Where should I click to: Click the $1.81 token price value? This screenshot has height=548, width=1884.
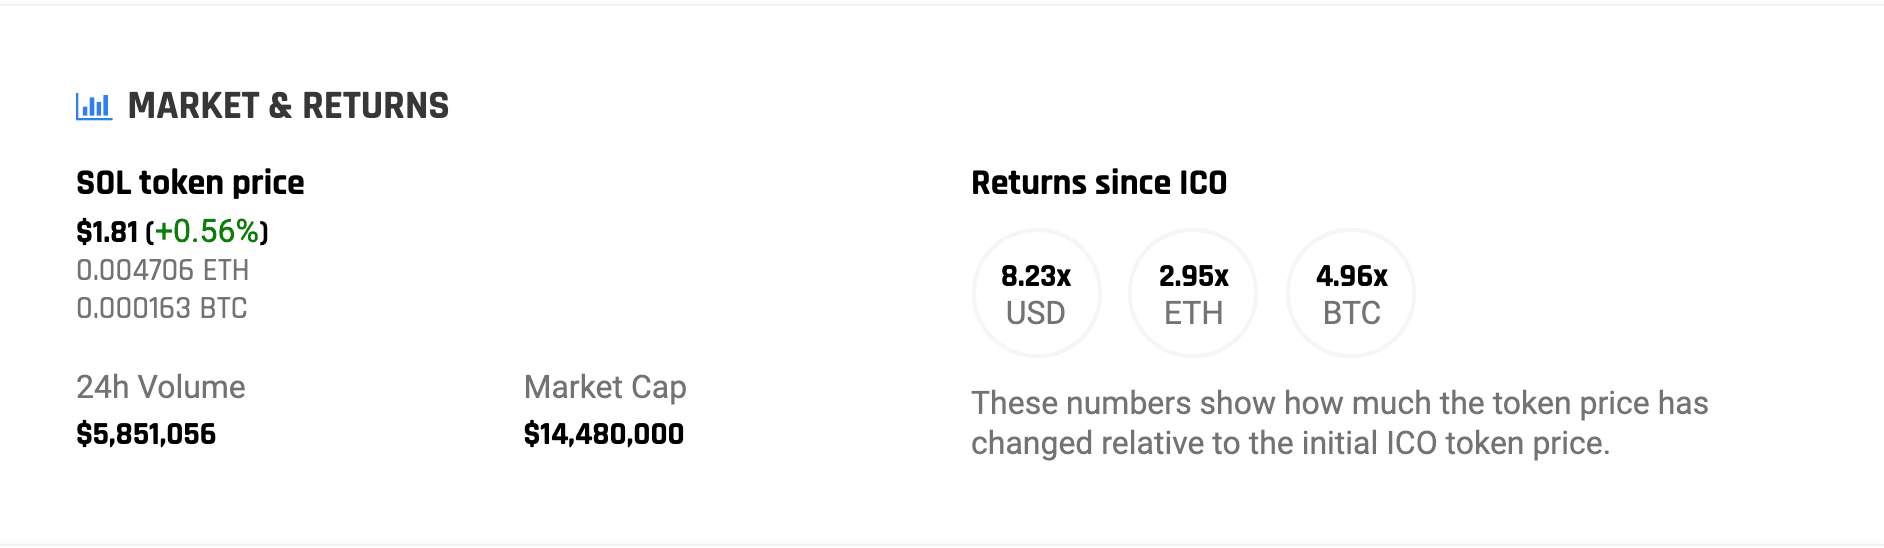pos(107,232)
